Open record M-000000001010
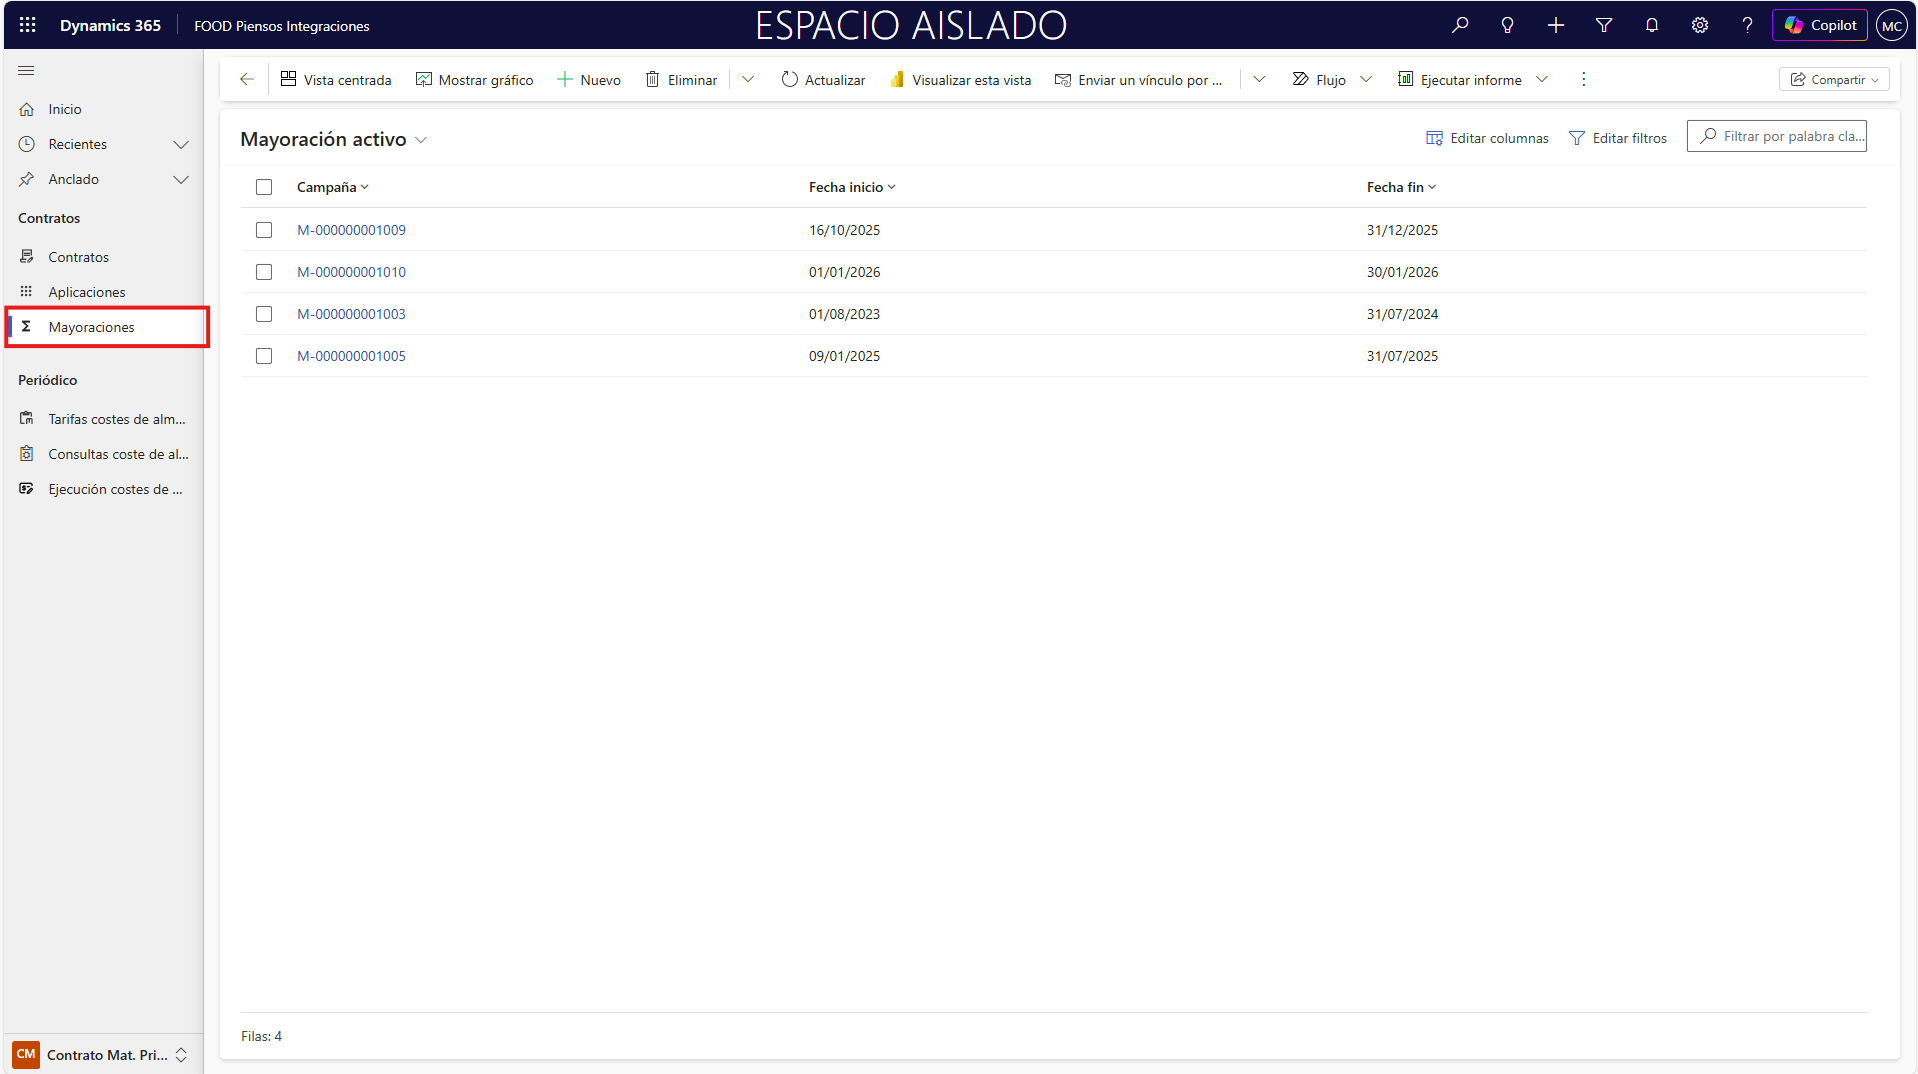Screen dimensions: 1918x1074 pos(351,272)
